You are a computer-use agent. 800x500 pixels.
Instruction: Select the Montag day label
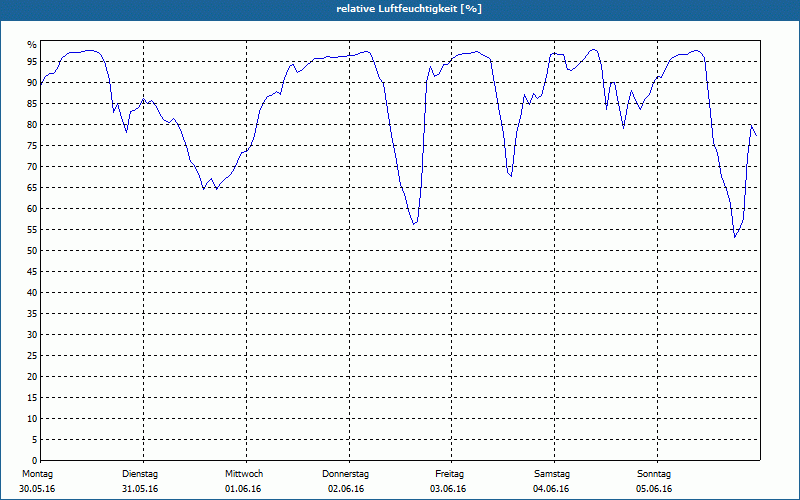(x=37, y=474)
